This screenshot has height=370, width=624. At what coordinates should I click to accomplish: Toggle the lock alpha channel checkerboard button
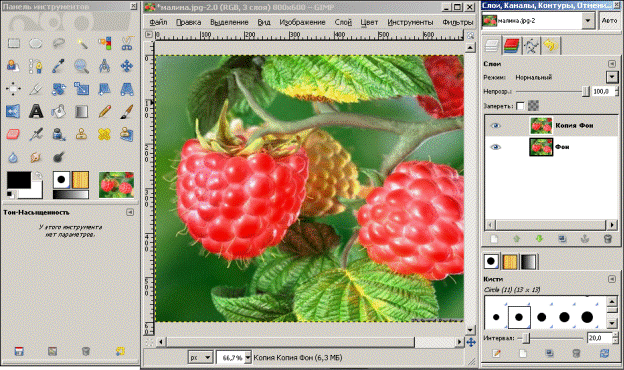click(x=533, y=105)
